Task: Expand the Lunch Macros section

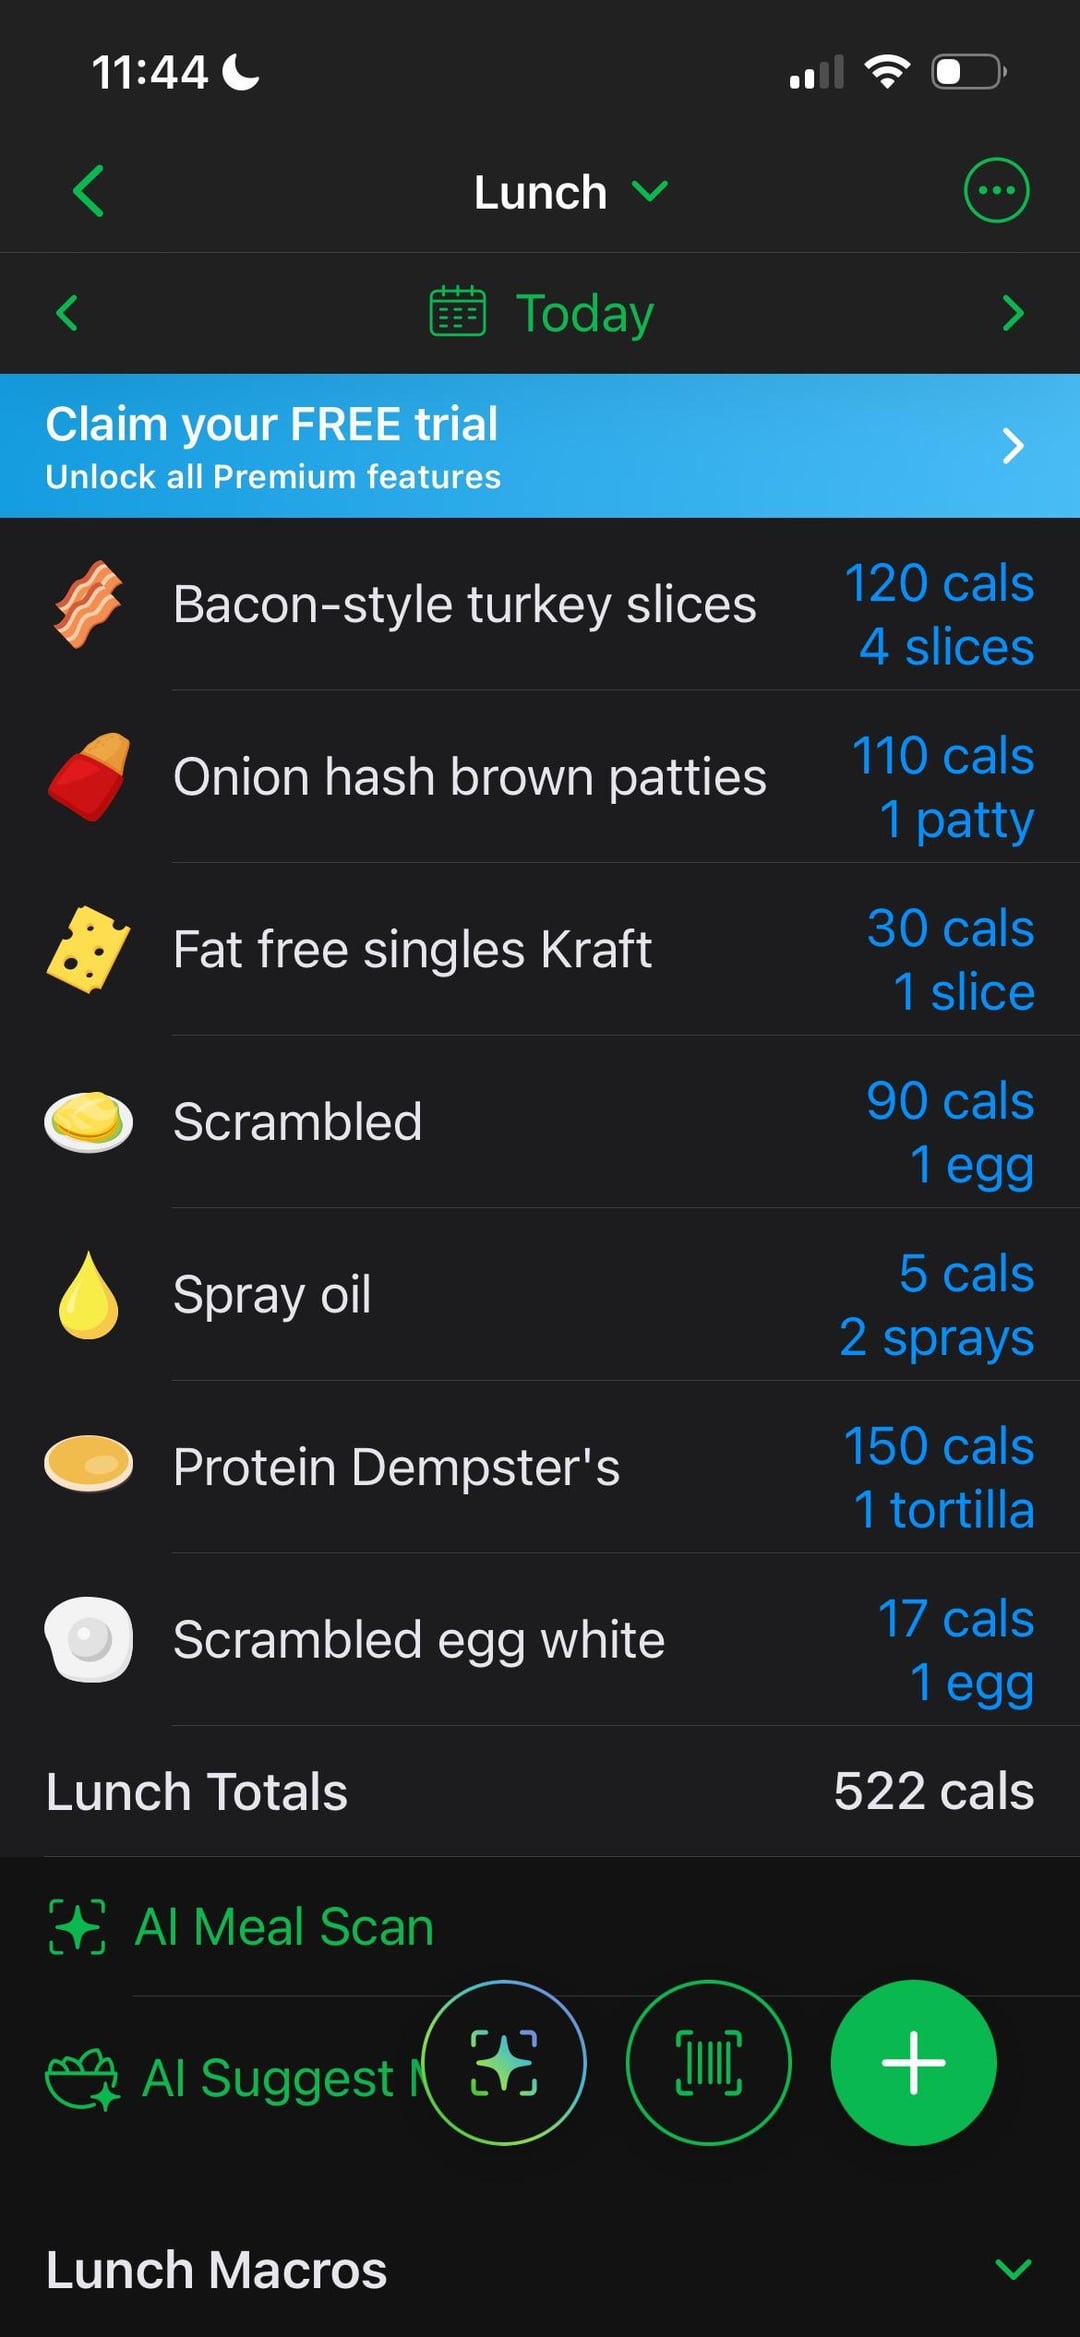Action: (x=1013, y=2269)
